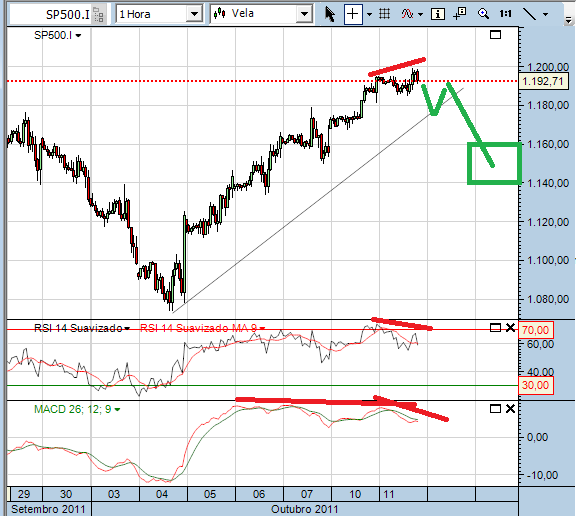Click the toolbar overflow arrow
Image resolution: width=576 pixels, height=516 pixels.
point(568,21)
